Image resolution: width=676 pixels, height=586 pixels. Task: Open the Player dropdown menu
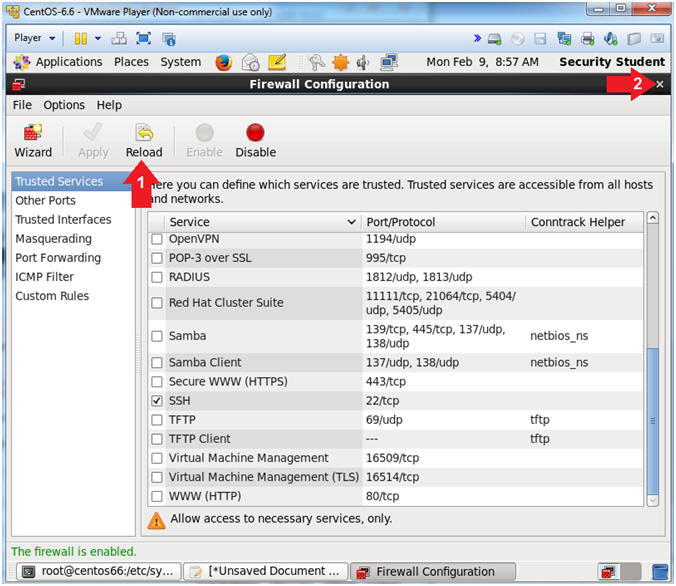34,38
